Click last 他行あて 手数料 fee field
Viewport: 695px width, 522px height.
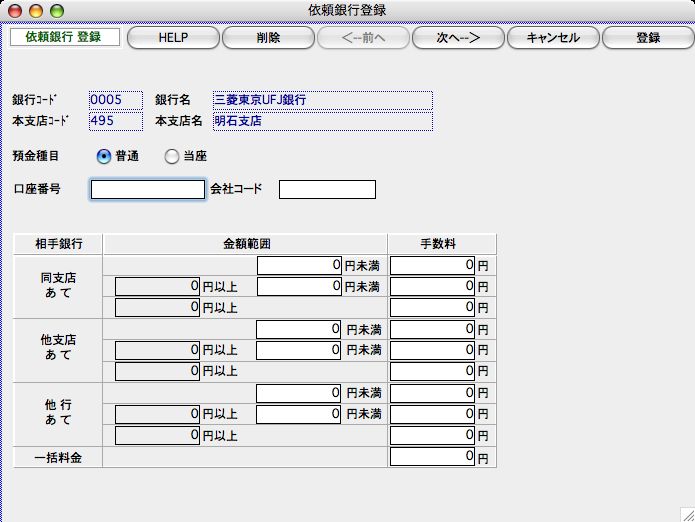coord(432,435)
